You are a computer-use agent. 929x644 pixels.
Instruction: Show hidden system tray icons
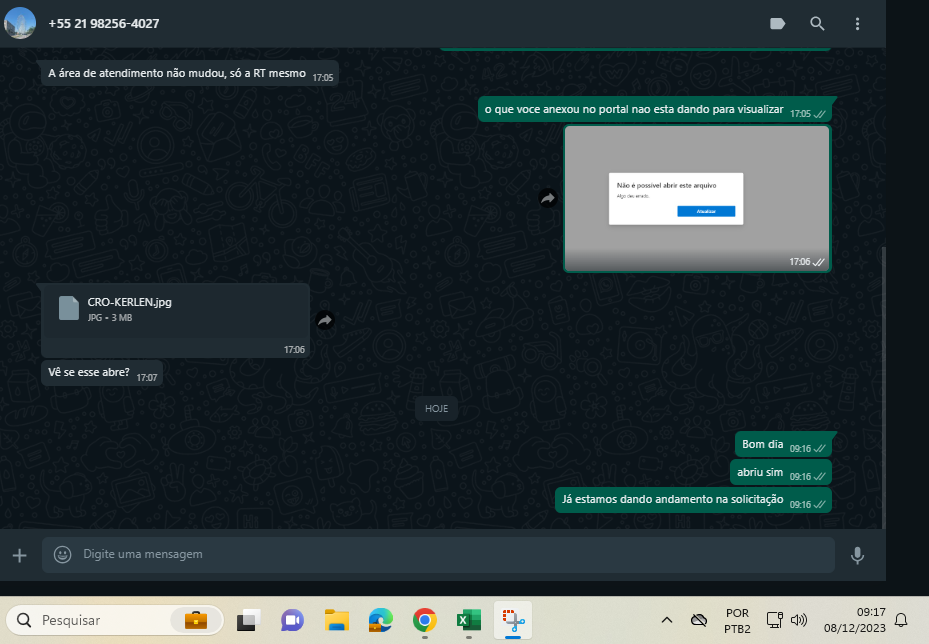(x=667, y=620)
